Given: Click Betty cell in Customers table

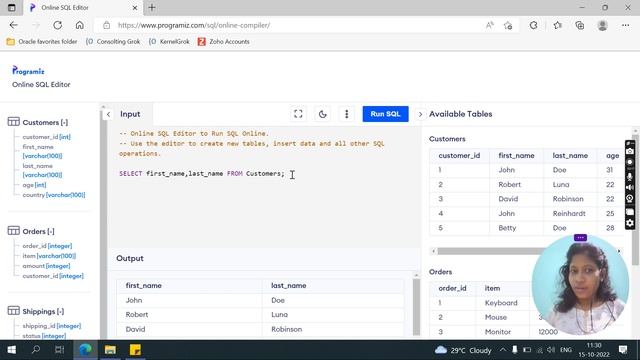Looking at the screenshot, I should coord(507,228).
